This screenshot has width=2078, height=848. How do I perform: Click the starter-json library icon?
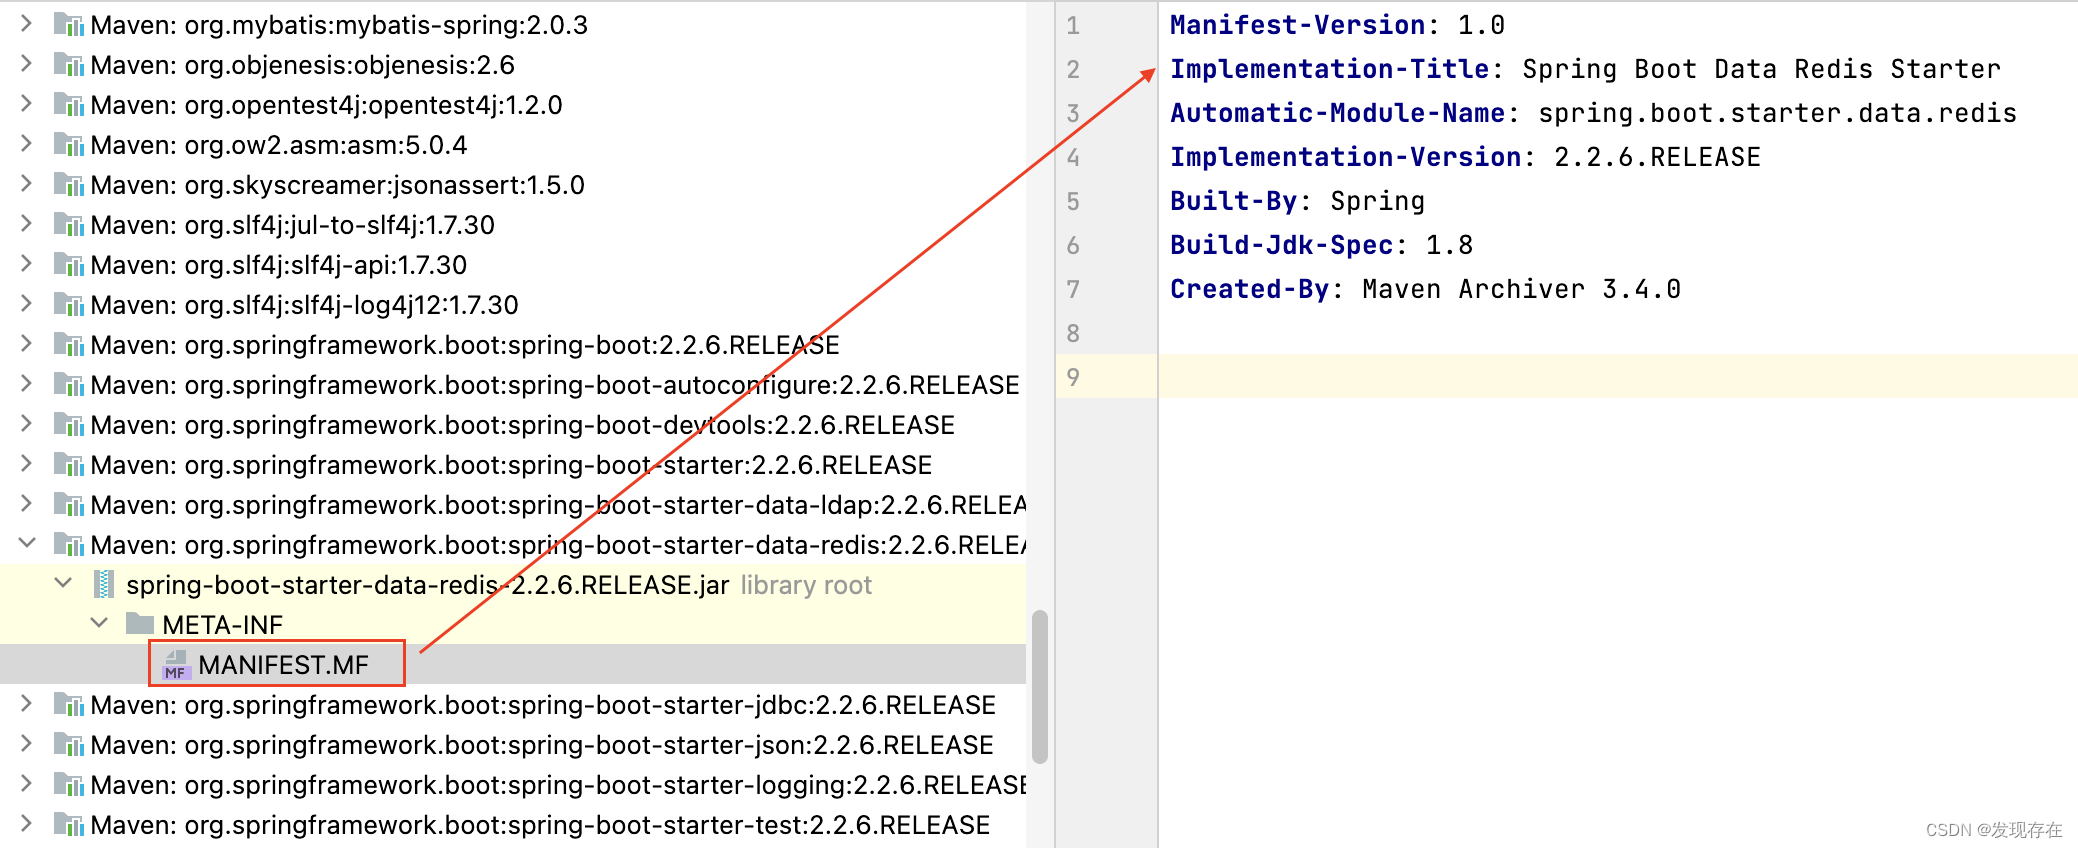coord(68,745)
